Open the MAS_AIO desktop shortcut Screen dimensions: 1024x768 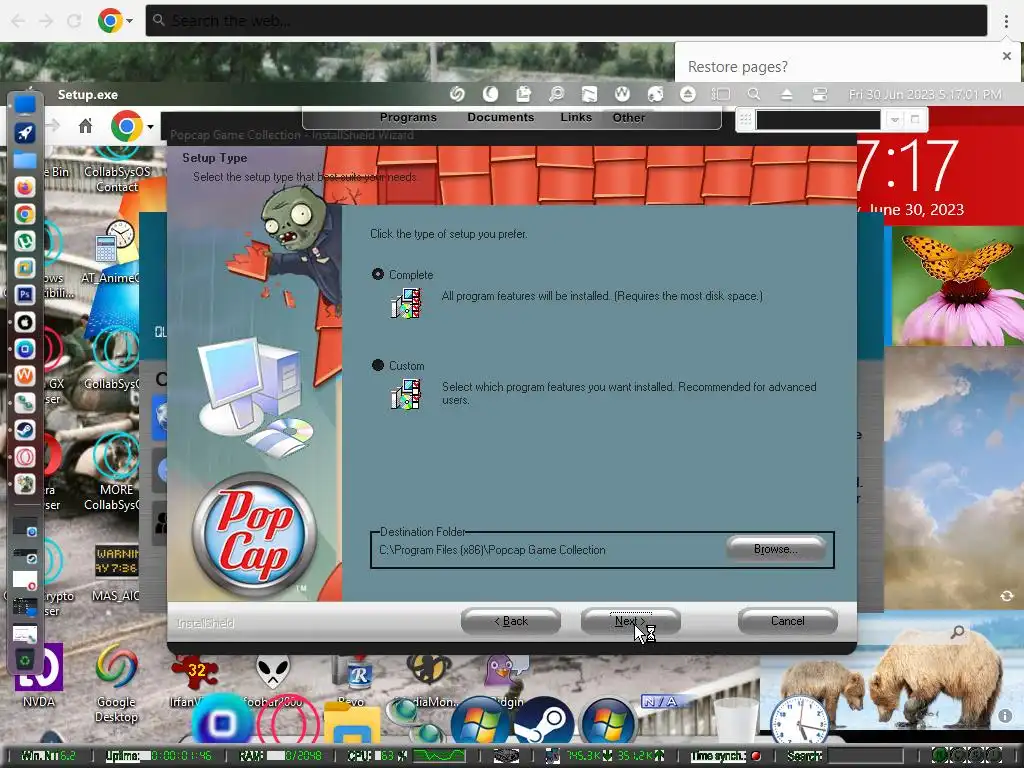(x=116, y=572)
